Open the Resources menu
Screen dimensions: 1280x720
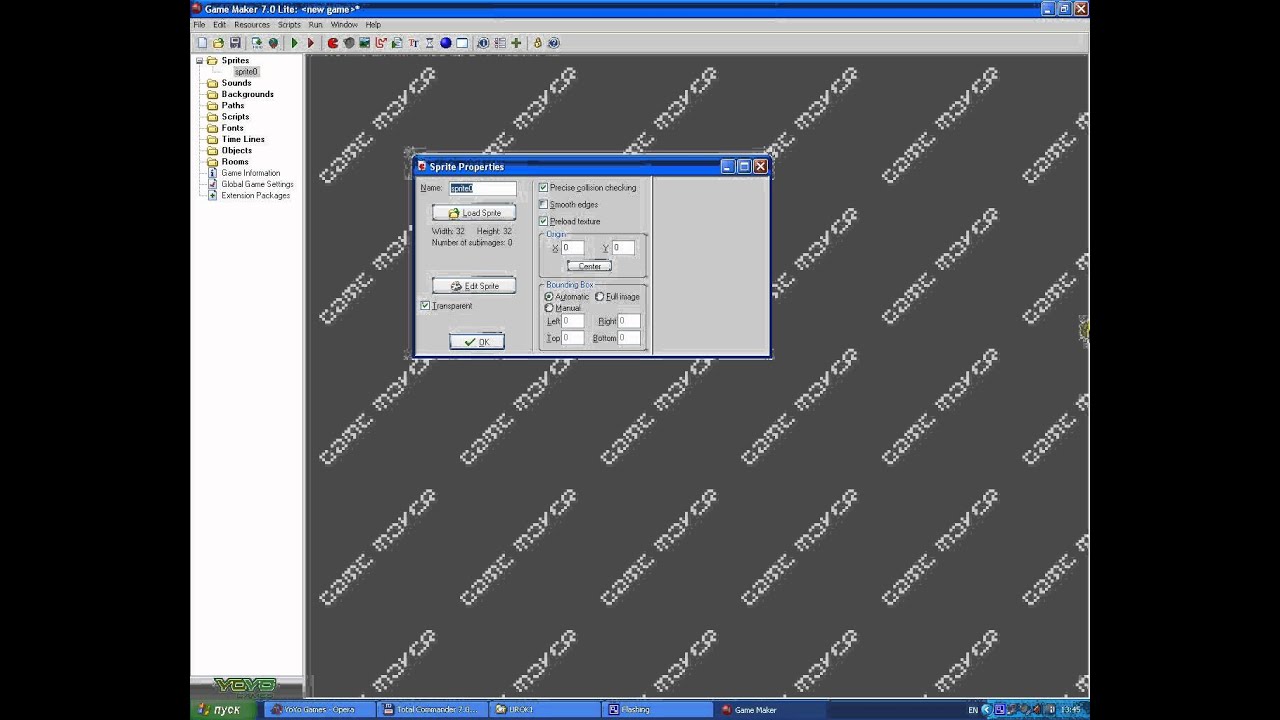(252, 24)
